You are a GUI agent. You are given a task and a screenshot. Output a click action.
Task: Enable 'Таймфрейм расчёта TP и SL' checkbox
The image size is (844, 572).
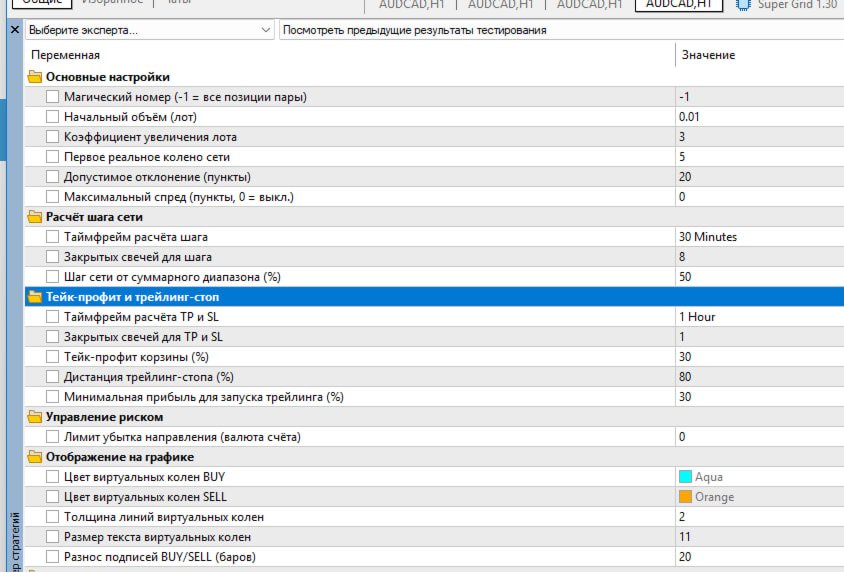click(52, 317)
